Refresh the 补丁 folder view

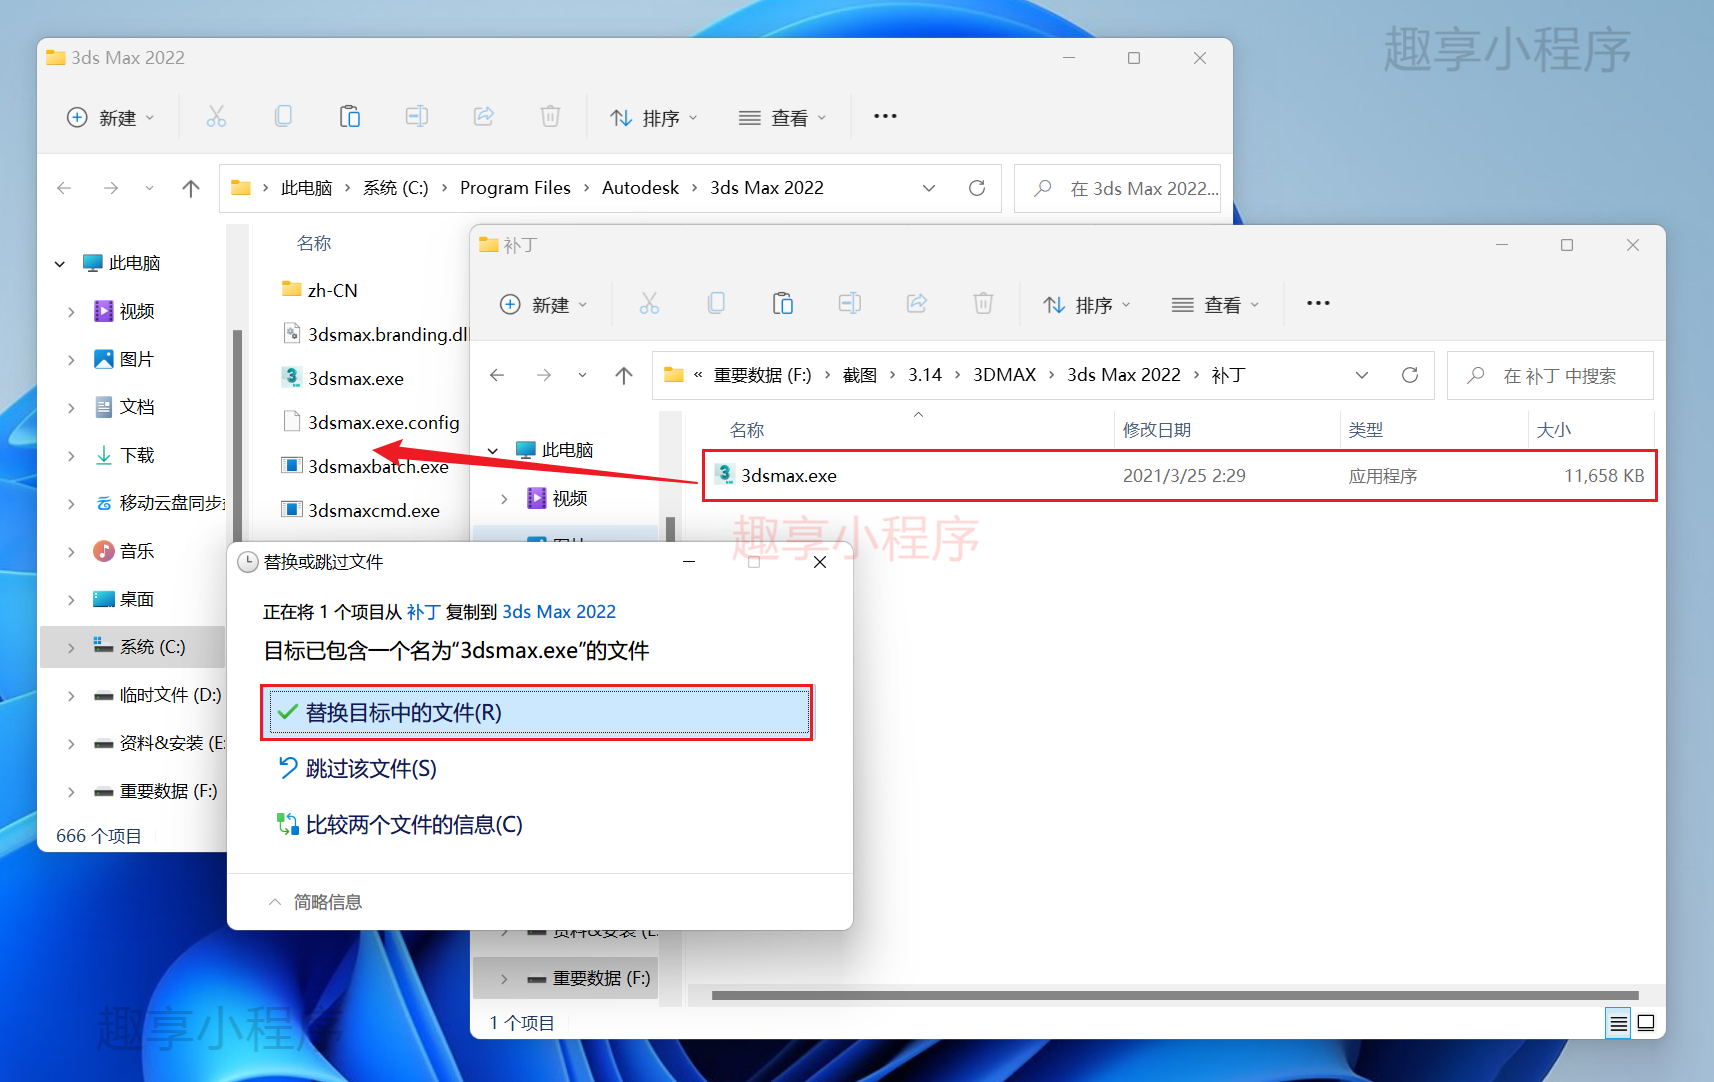(1410, 375)
